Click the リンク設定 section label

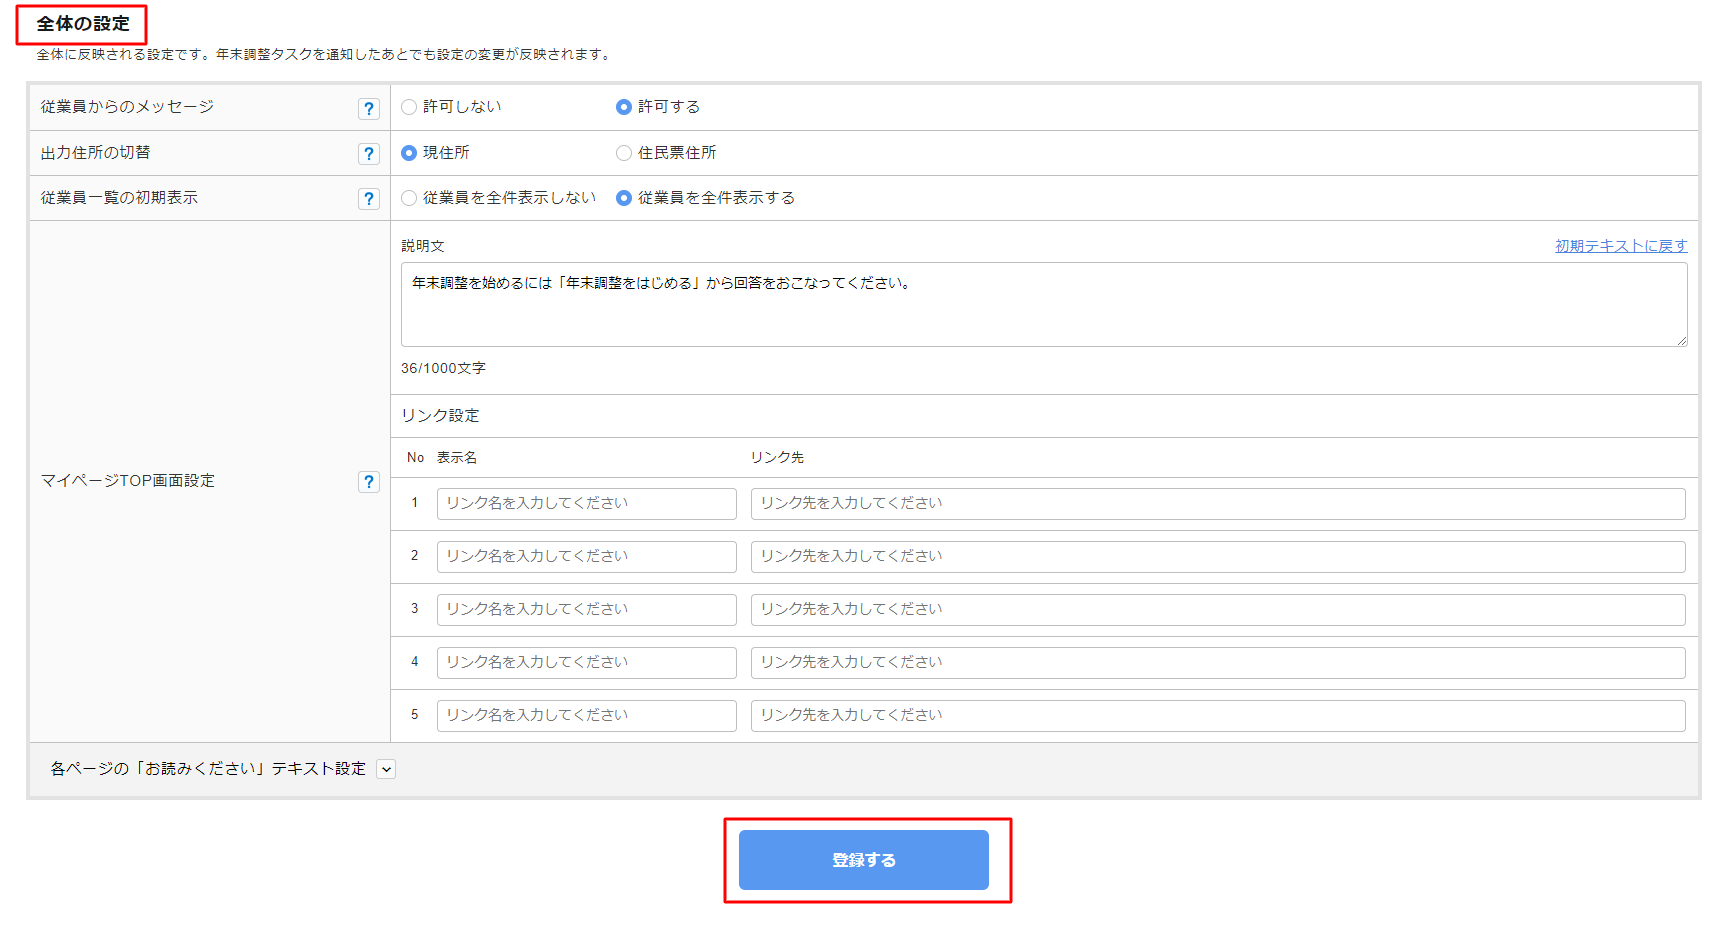point(440,416)
